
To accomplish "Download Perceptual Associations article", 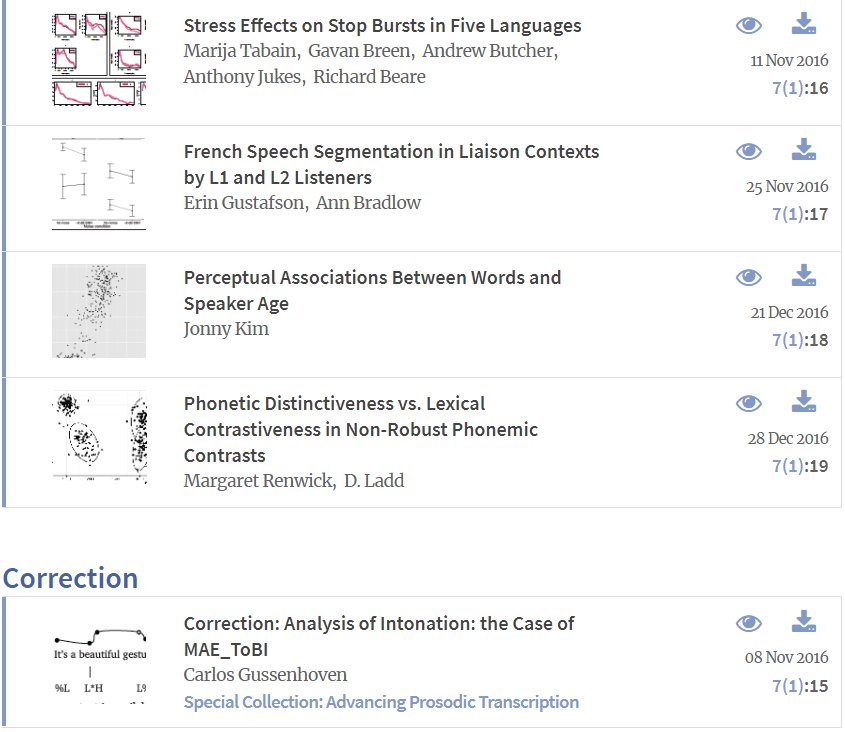I will [804, 276].
